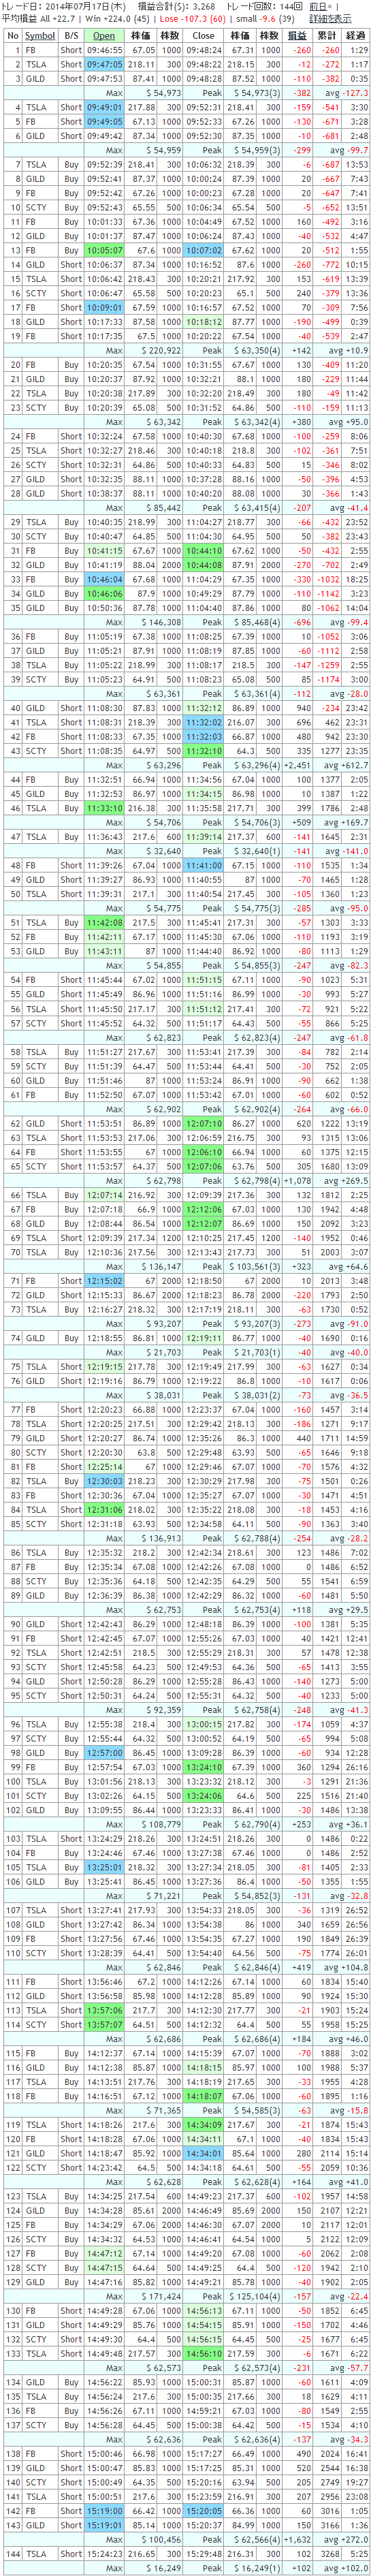Click highlighted open time 13:57:06
This screenshot has height=2576, width=373.
tap(104, 2011)
